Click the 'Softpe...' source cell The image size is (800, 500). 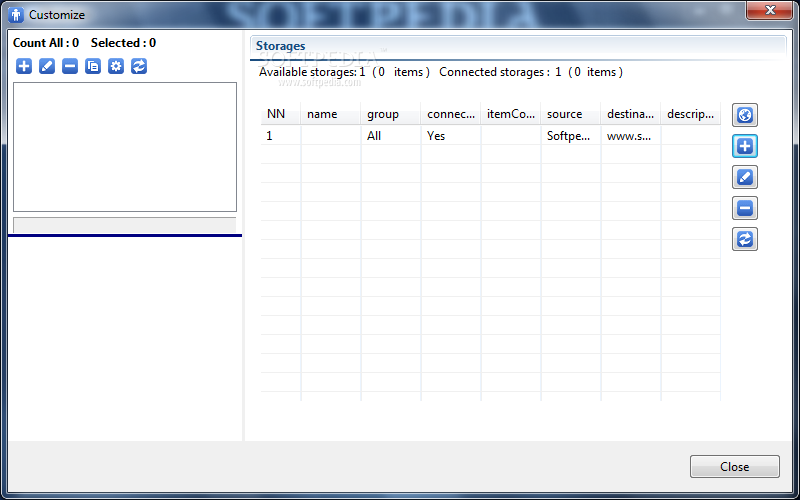(x=571, y=136)
